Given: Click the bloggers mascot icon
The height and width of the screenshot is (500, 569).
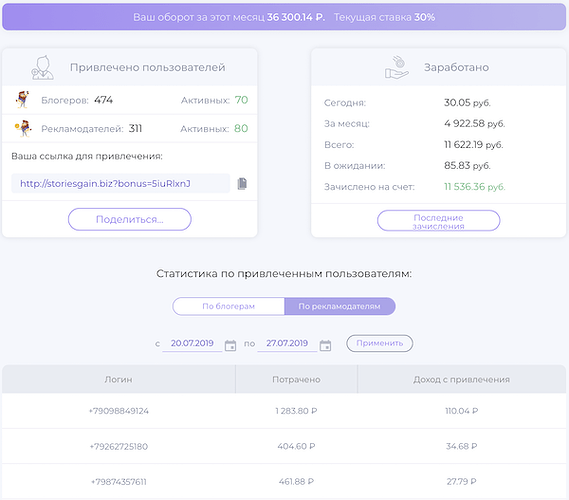Looking at the screenshot, I should (22, 100).
